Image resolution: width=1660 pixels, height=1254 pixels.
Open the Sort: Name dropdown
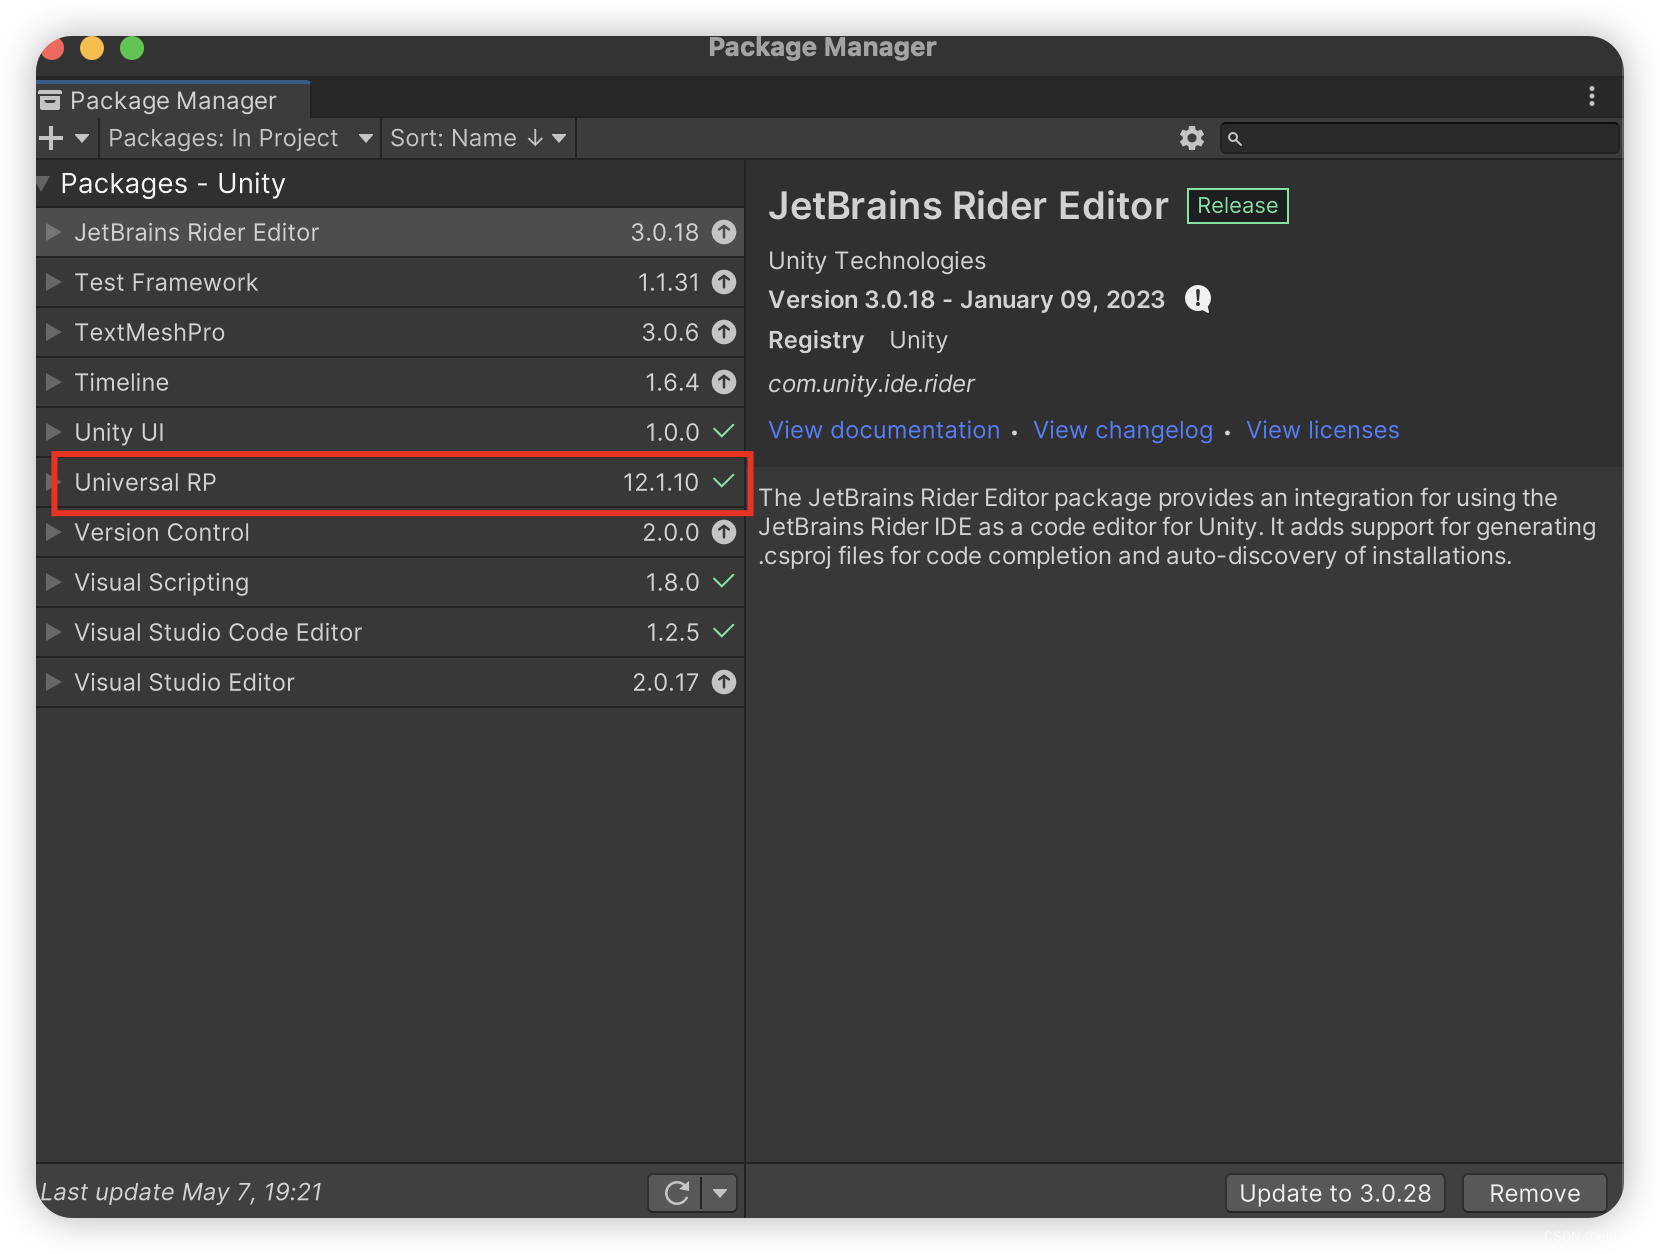pos(477,138)
